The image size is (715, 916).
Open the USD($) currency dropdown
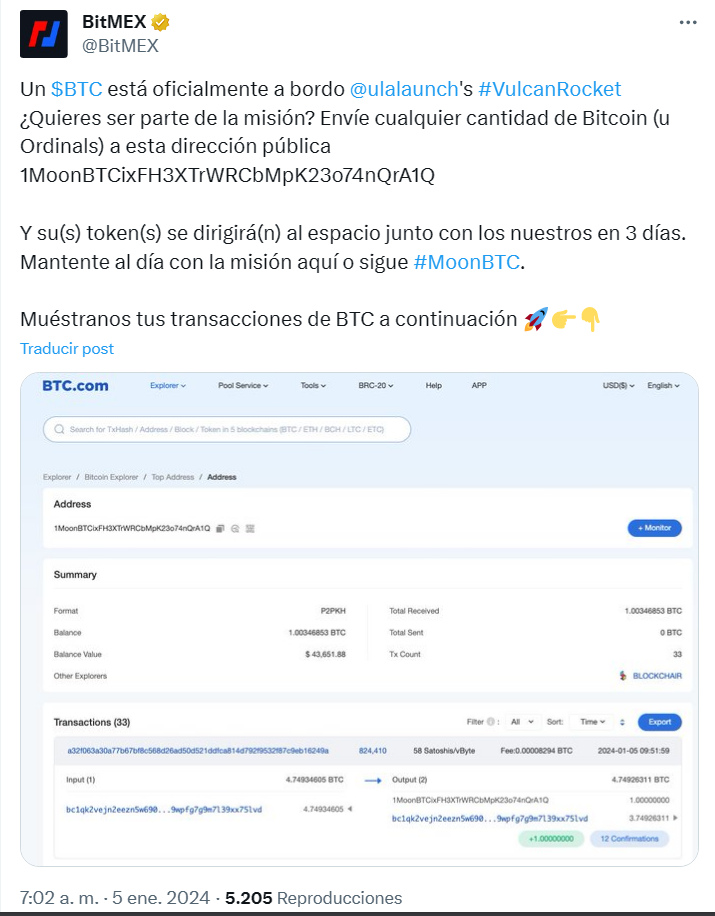tap(619, 386)
